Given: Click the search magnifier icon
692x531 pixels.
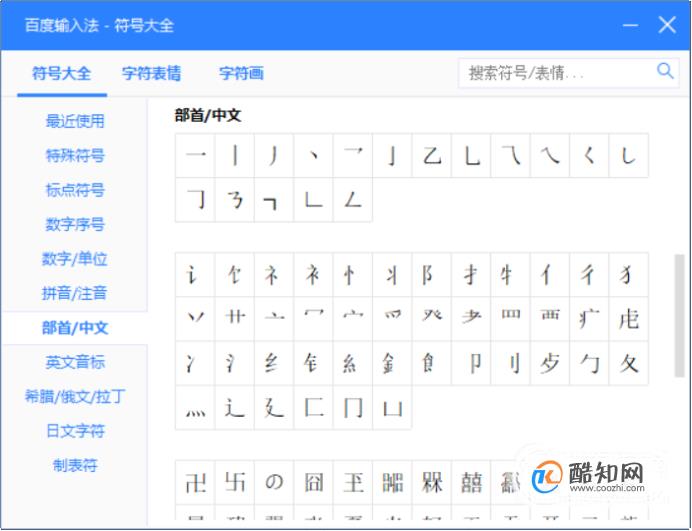Looking at the screenshot, I should [x=665, y=71].
